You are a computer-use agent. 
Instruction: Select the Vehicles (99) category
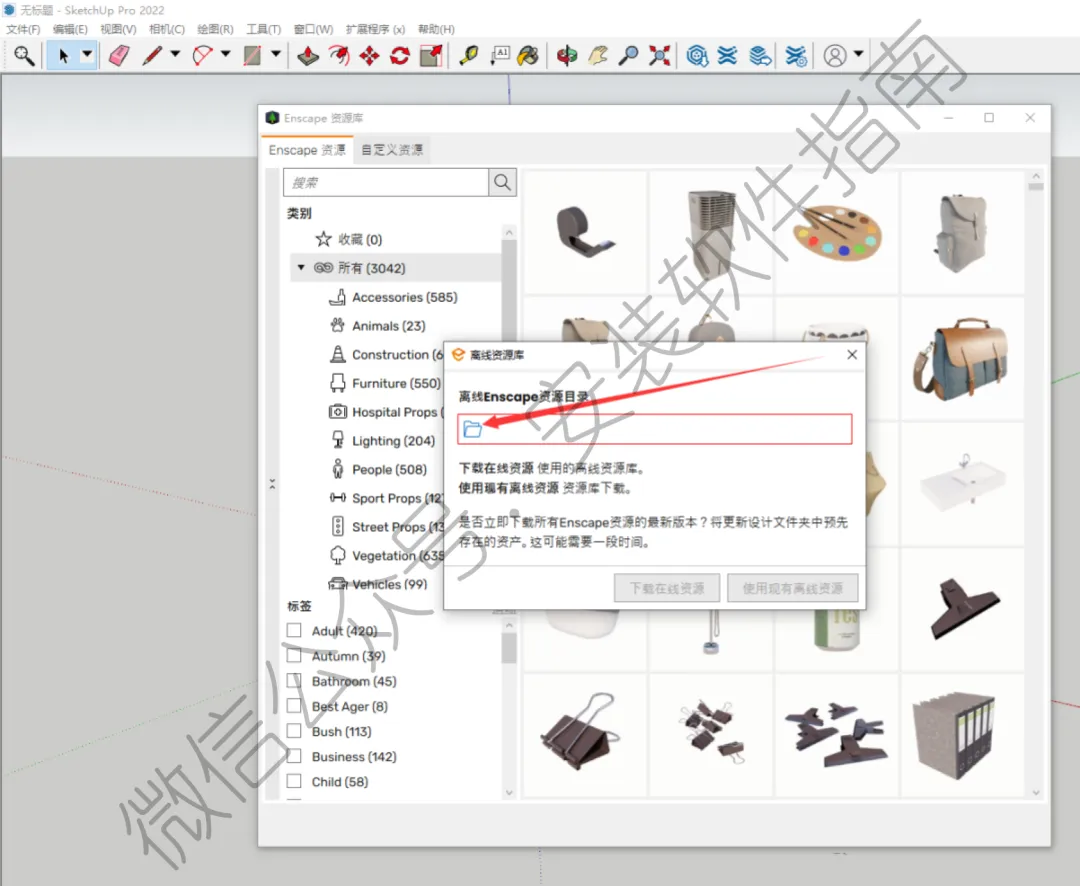(377, 584)
